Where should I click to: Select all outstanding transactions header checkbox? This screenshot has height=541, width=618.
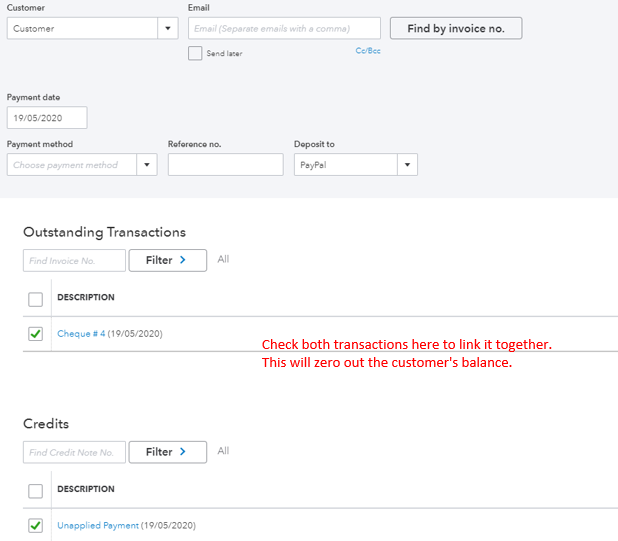coord(36,299)
